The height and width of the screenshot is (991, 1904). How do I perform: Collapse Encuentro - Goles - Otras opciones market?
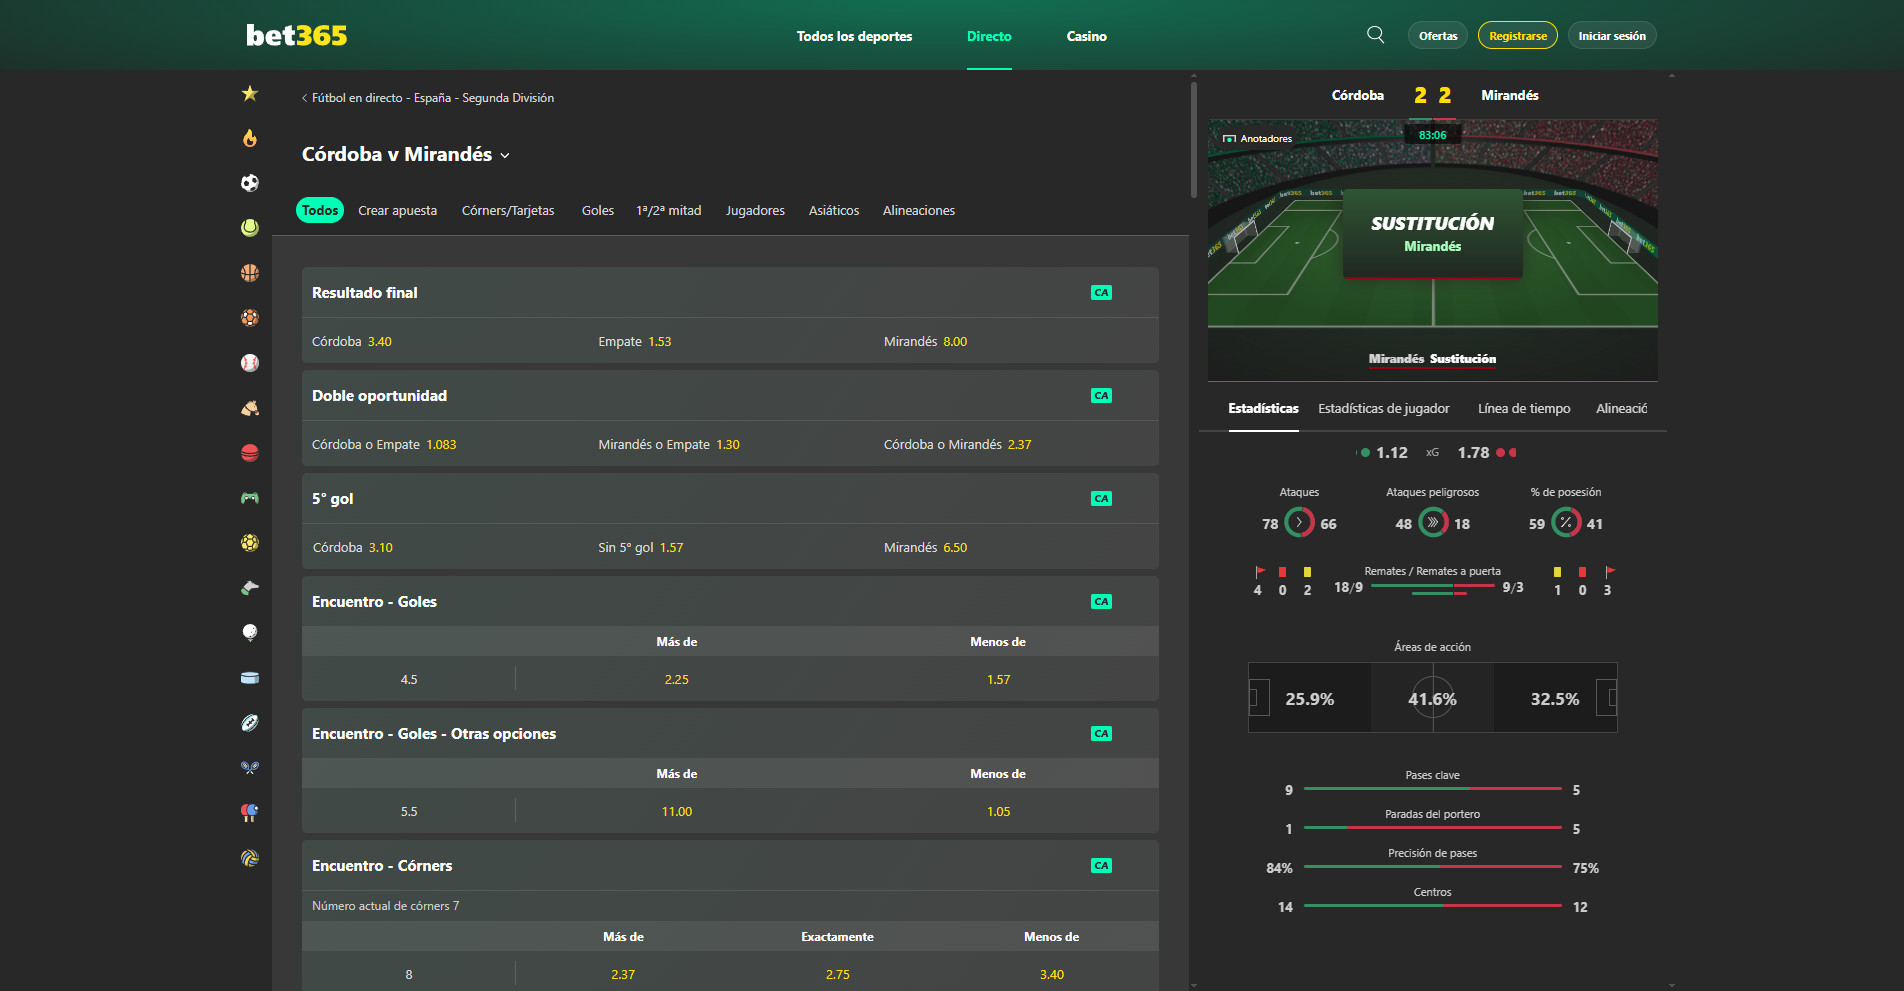click(730, 734)
